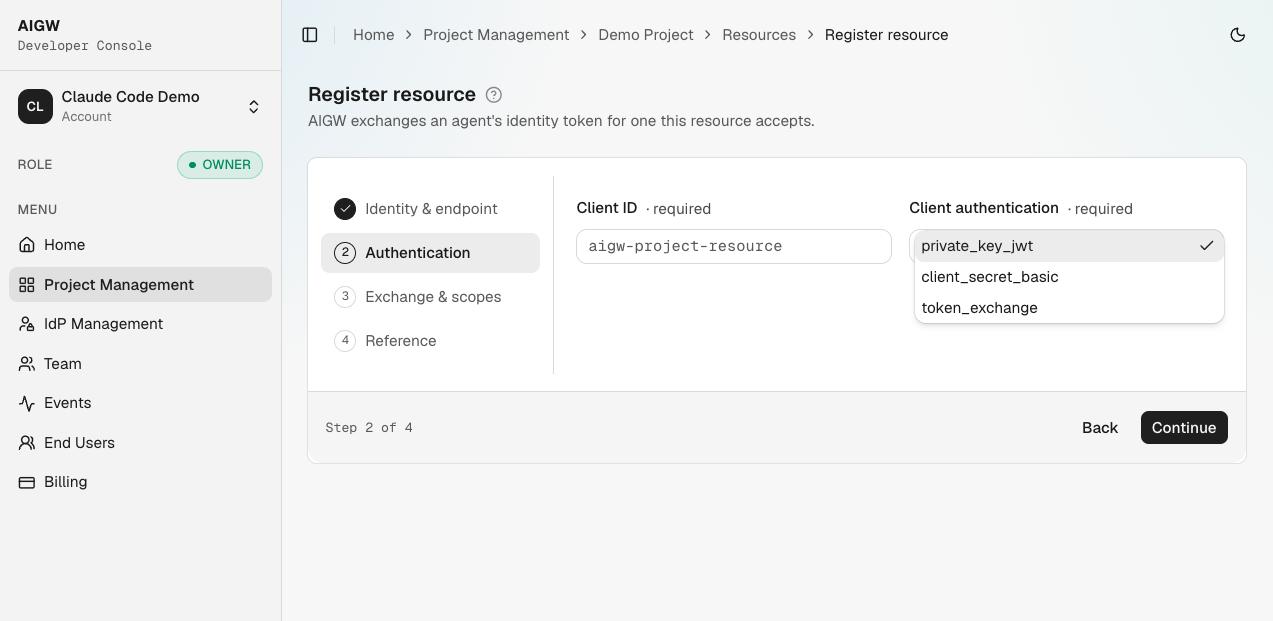Click the 'Step 2 of 4' text

click(369, 428)
